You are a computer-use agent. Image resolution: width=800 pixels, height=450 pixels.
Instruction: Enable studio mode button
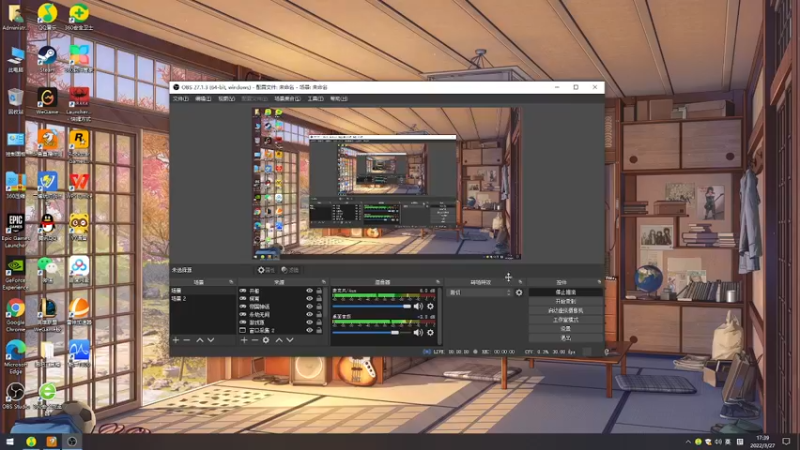[x=565, y=319]
